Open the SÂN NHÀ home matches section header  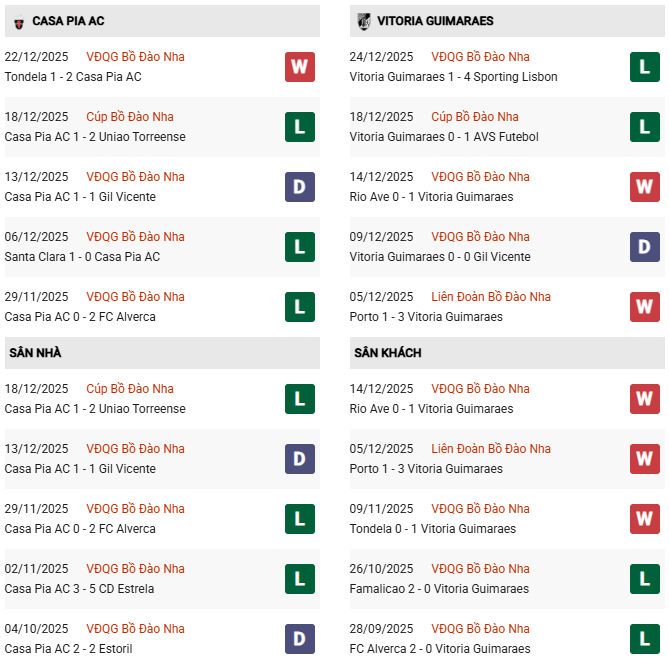point(35,353)
